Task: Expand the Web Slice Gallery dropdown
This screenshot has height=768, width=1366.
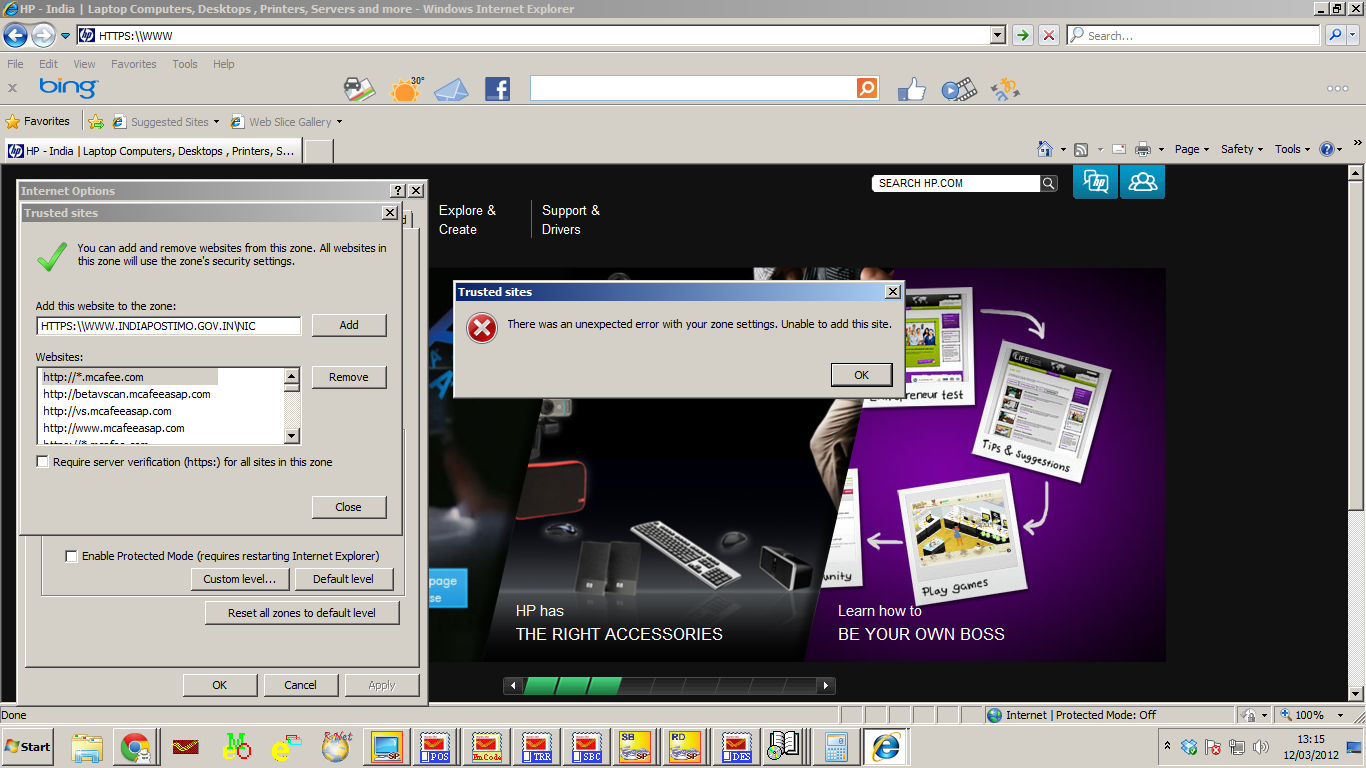Action: pos(339,122)
